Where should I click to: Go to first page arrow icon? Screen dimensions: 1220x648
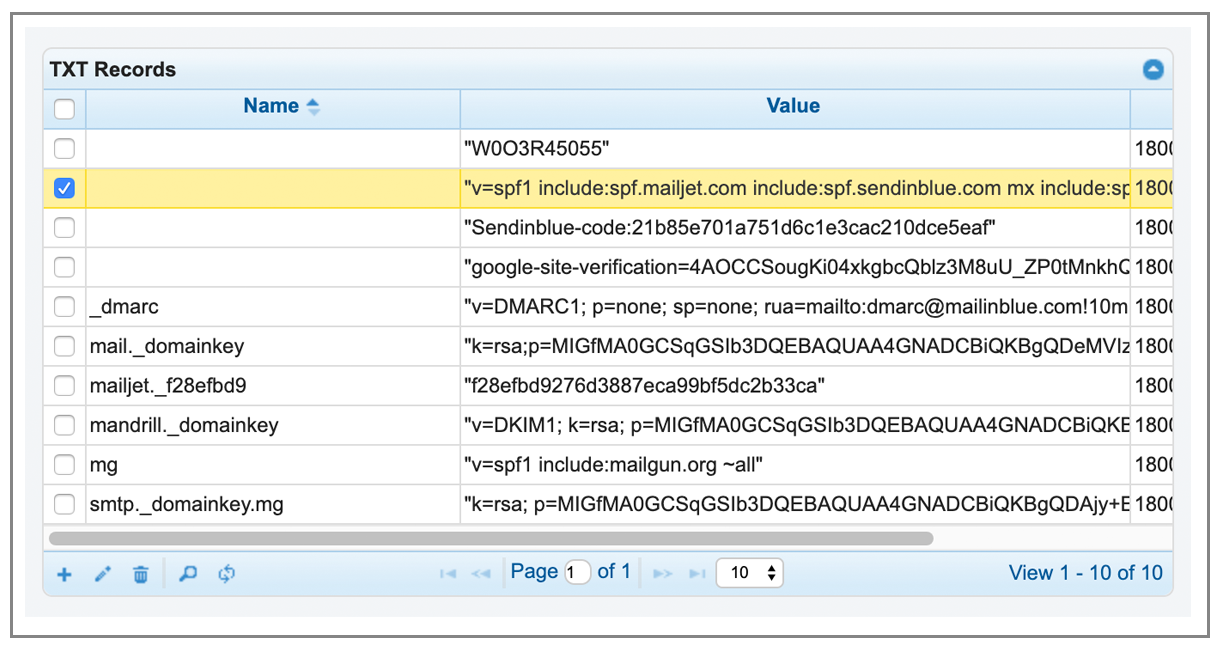[x=448, y=574]
